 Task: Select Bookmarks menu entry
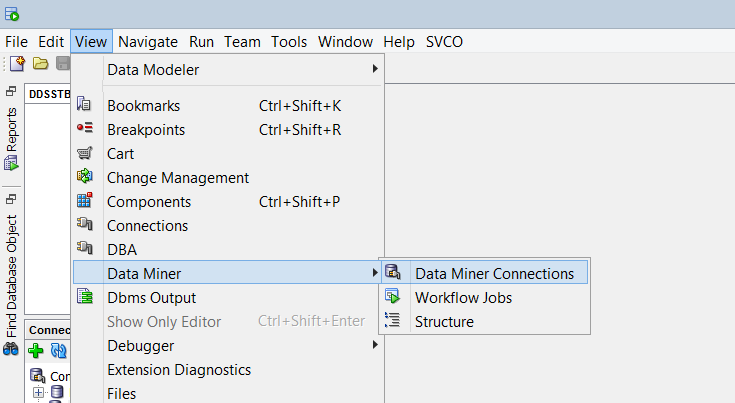pyautogui.click(x=228, y=106)
